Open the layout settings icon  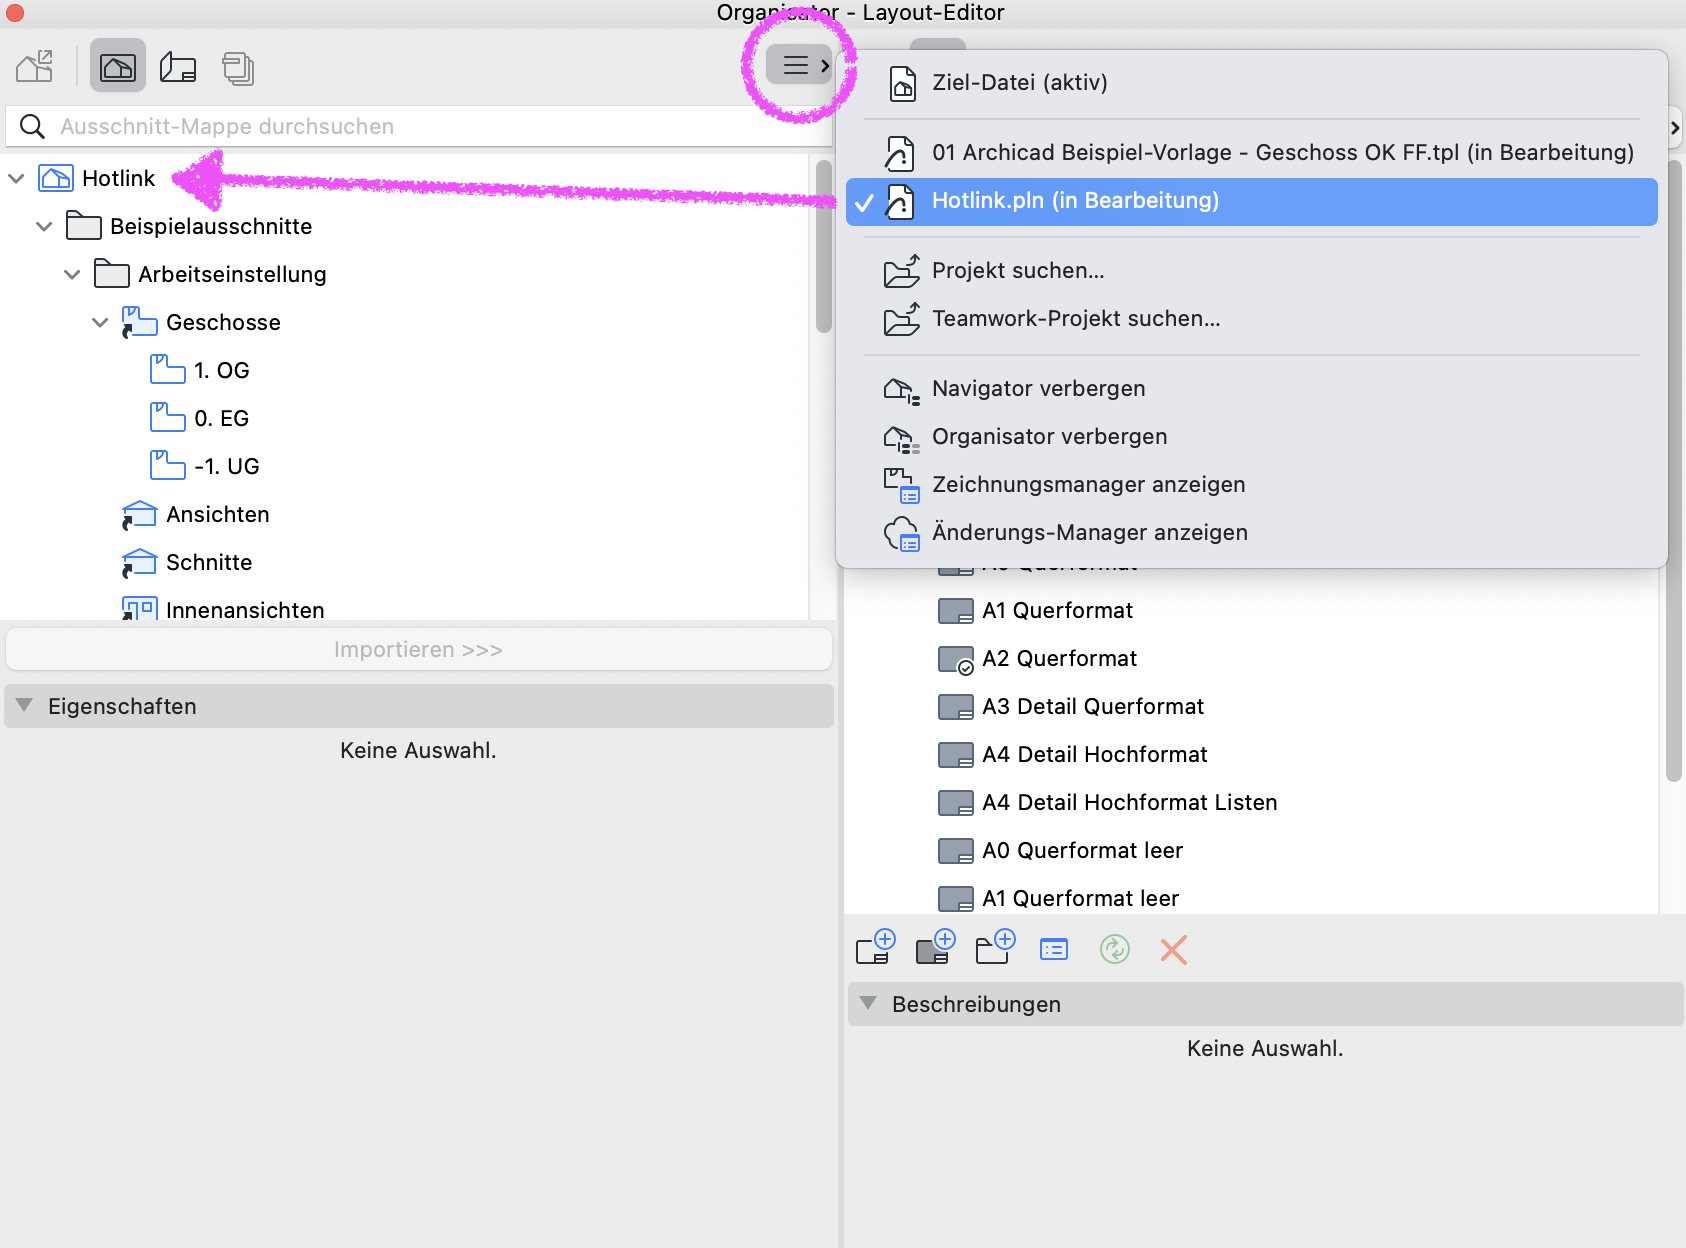[1054, 949]
